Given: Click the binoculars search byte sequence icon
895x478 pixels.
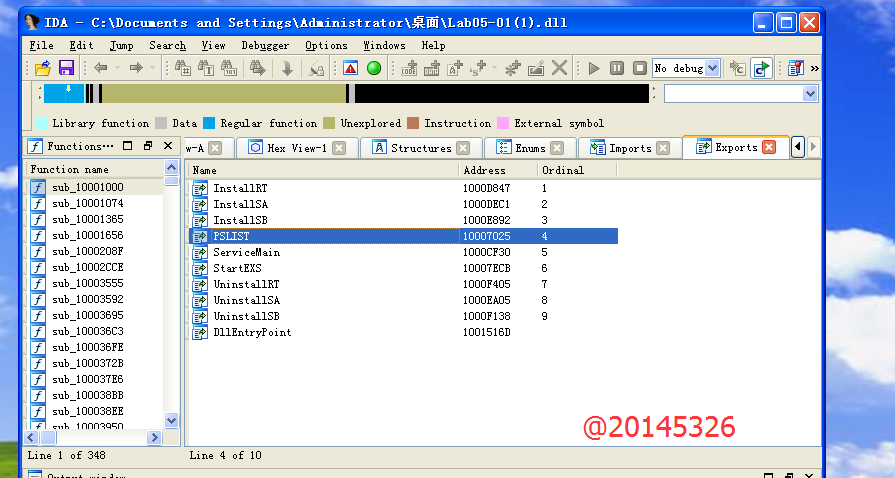Looking at the screenshot, I should pos(229,69).
